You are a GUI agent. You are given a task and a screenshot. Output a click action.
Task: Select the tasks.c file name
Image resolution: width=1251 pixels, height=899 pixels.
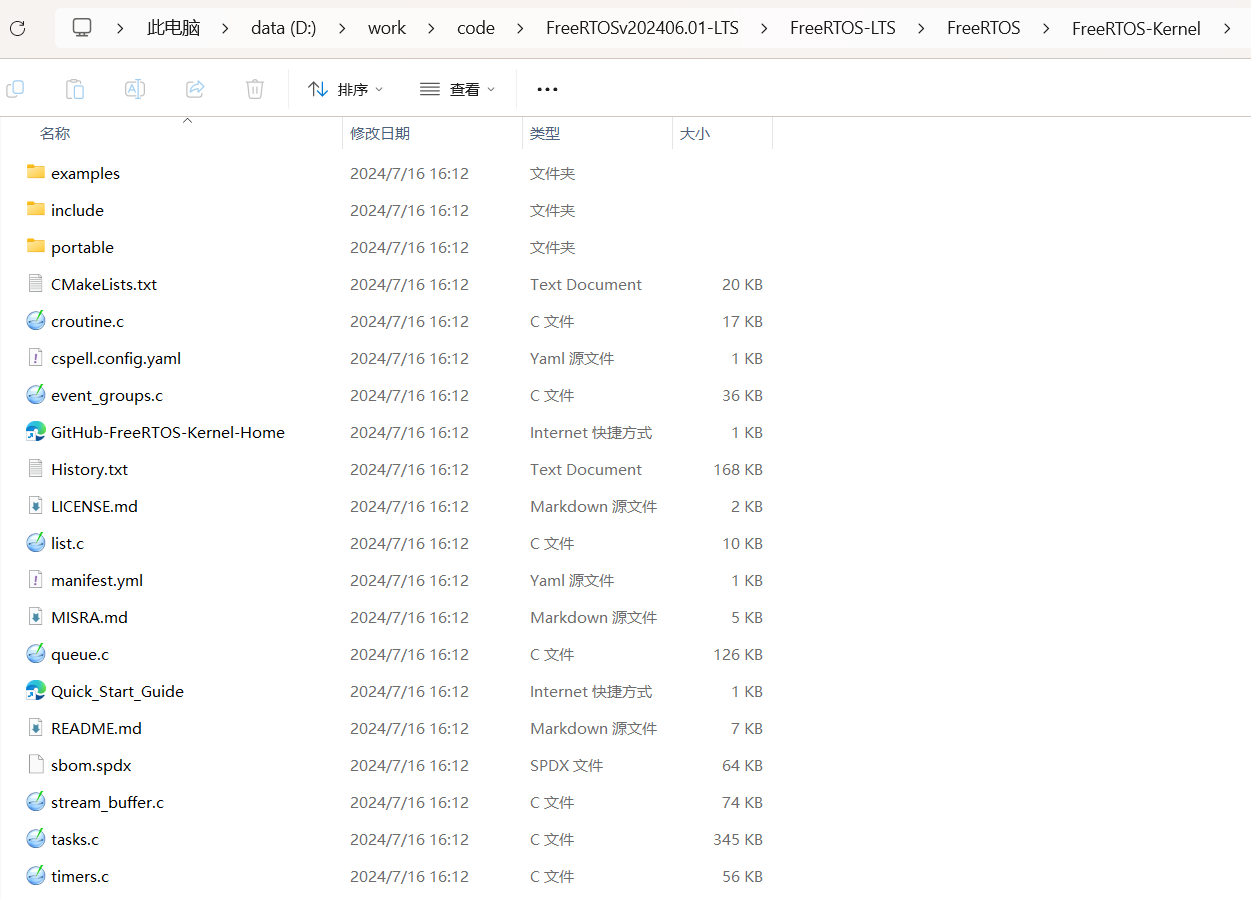[75, 839]
